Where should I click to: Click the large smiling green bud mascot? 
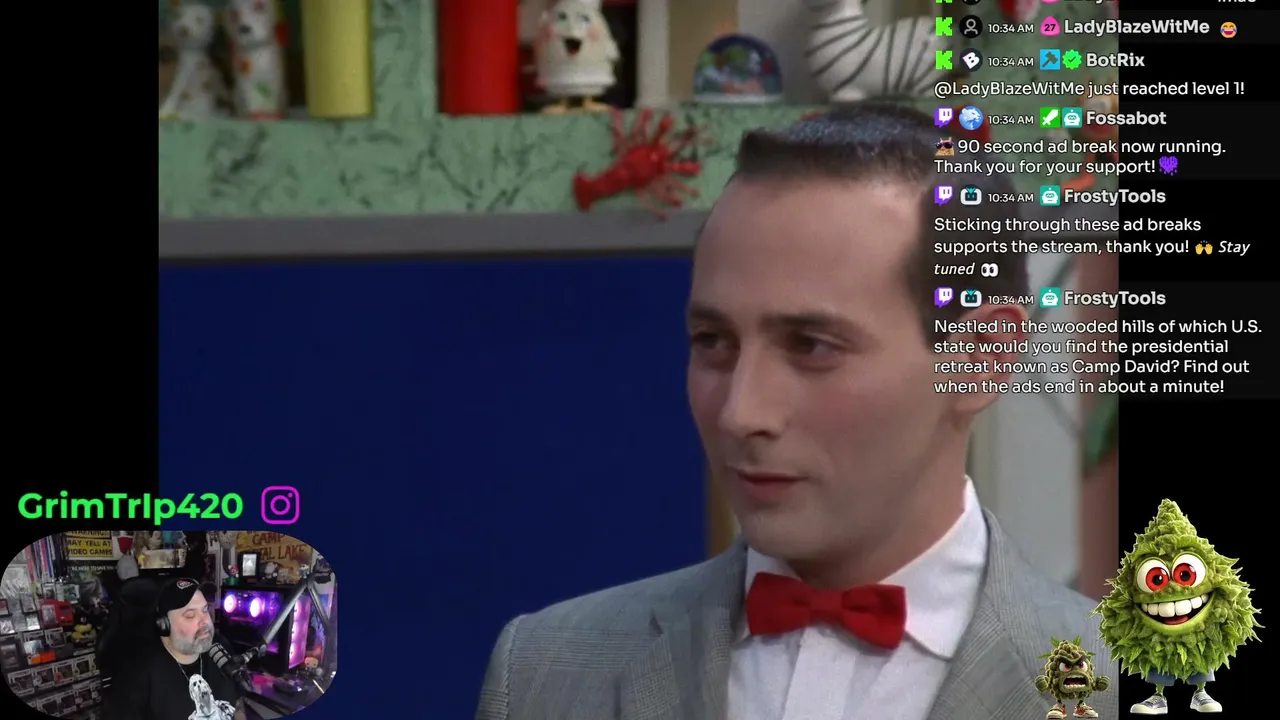coord(1178,605)
